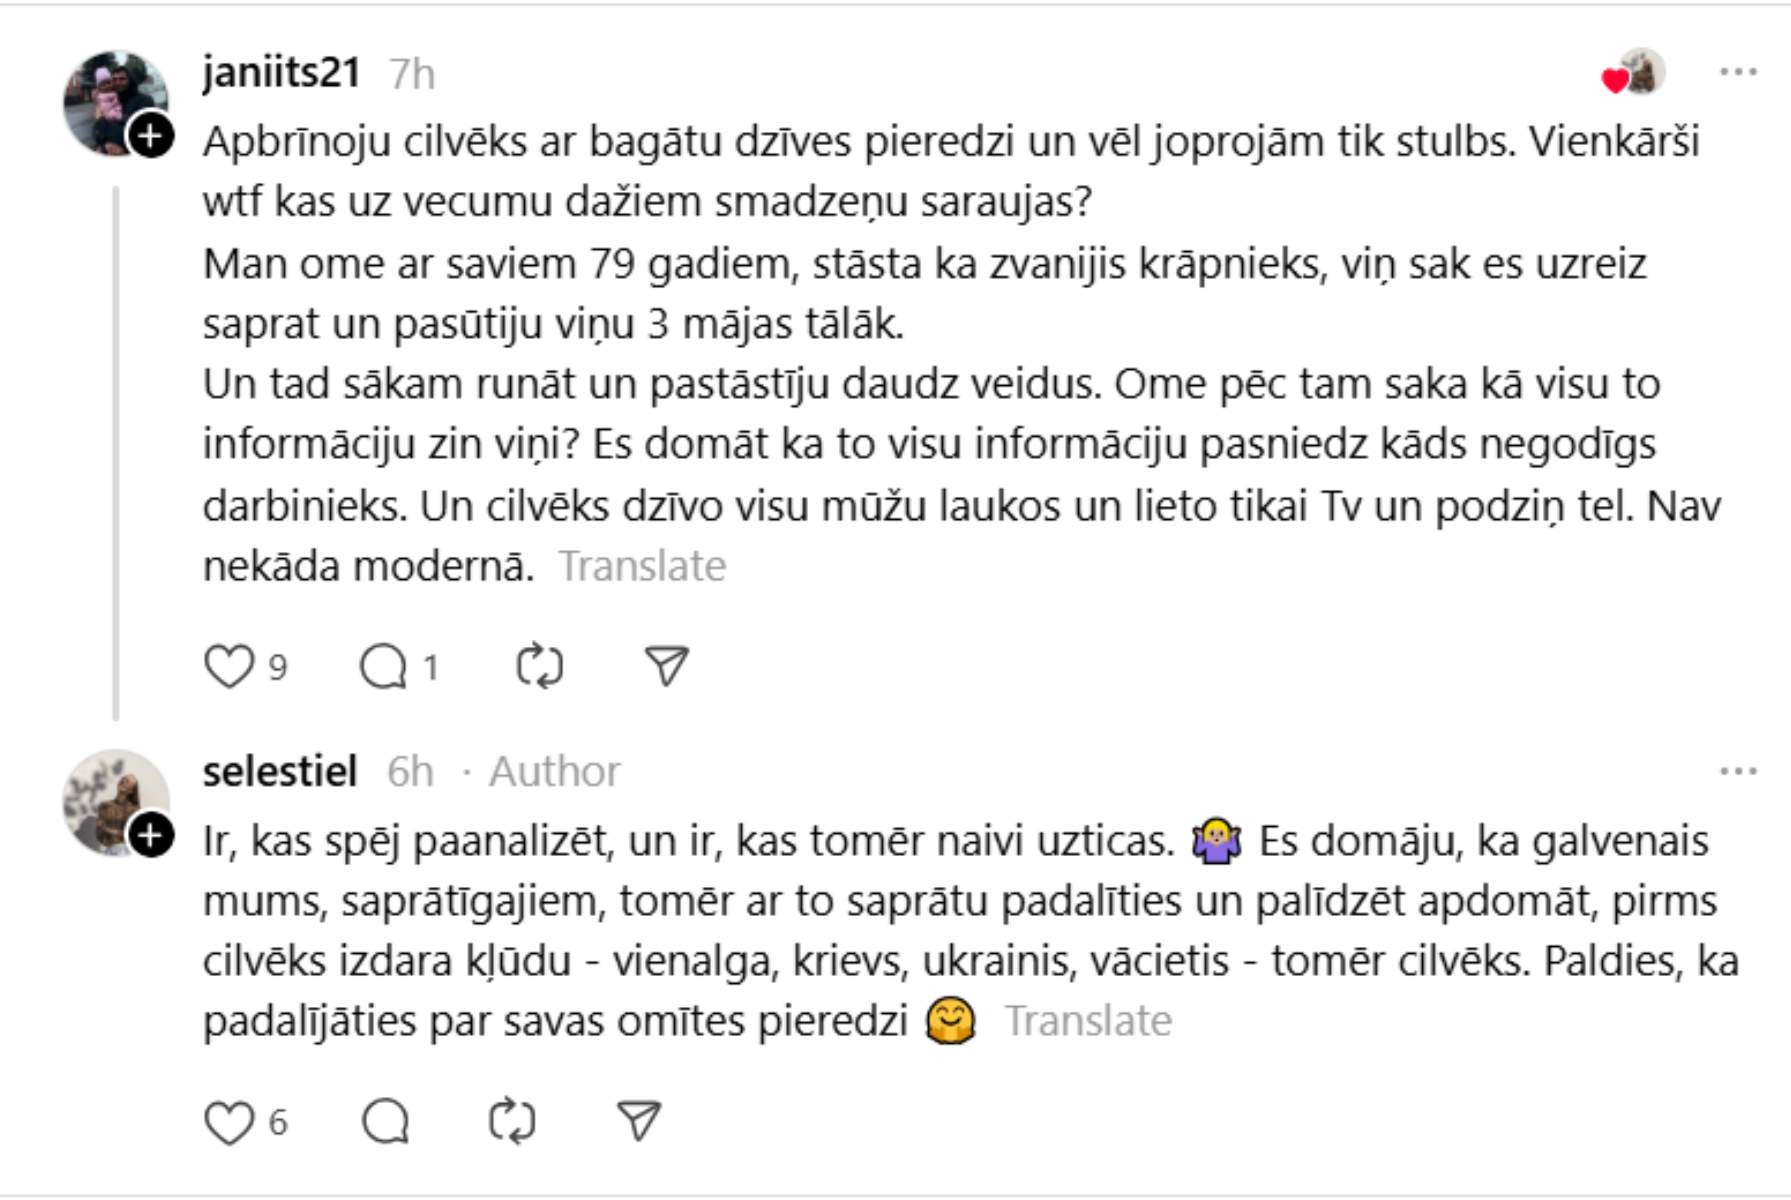Open more options for selestiel's reply
Image resolution: width=1791 pixels, height=1200 pixels.
click(x=1738, y=771)
